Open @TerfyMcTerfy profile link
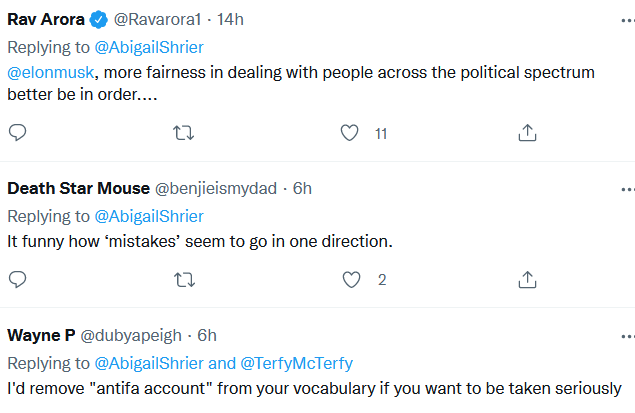The height and width of the screenshot is (413, 635). click(x=296, y=364)
